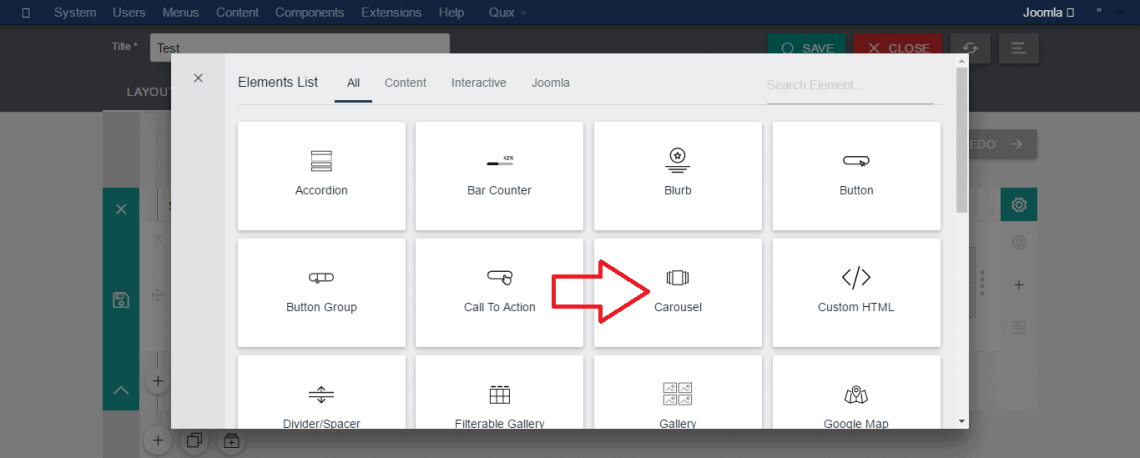Open the Components menu
1140x458 pixels.
[309, 13]
